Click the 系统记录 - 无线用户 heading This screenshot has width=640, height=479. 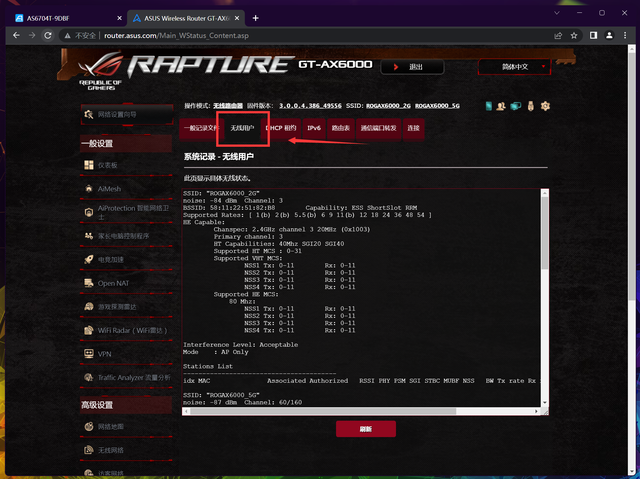coord(219,157)
